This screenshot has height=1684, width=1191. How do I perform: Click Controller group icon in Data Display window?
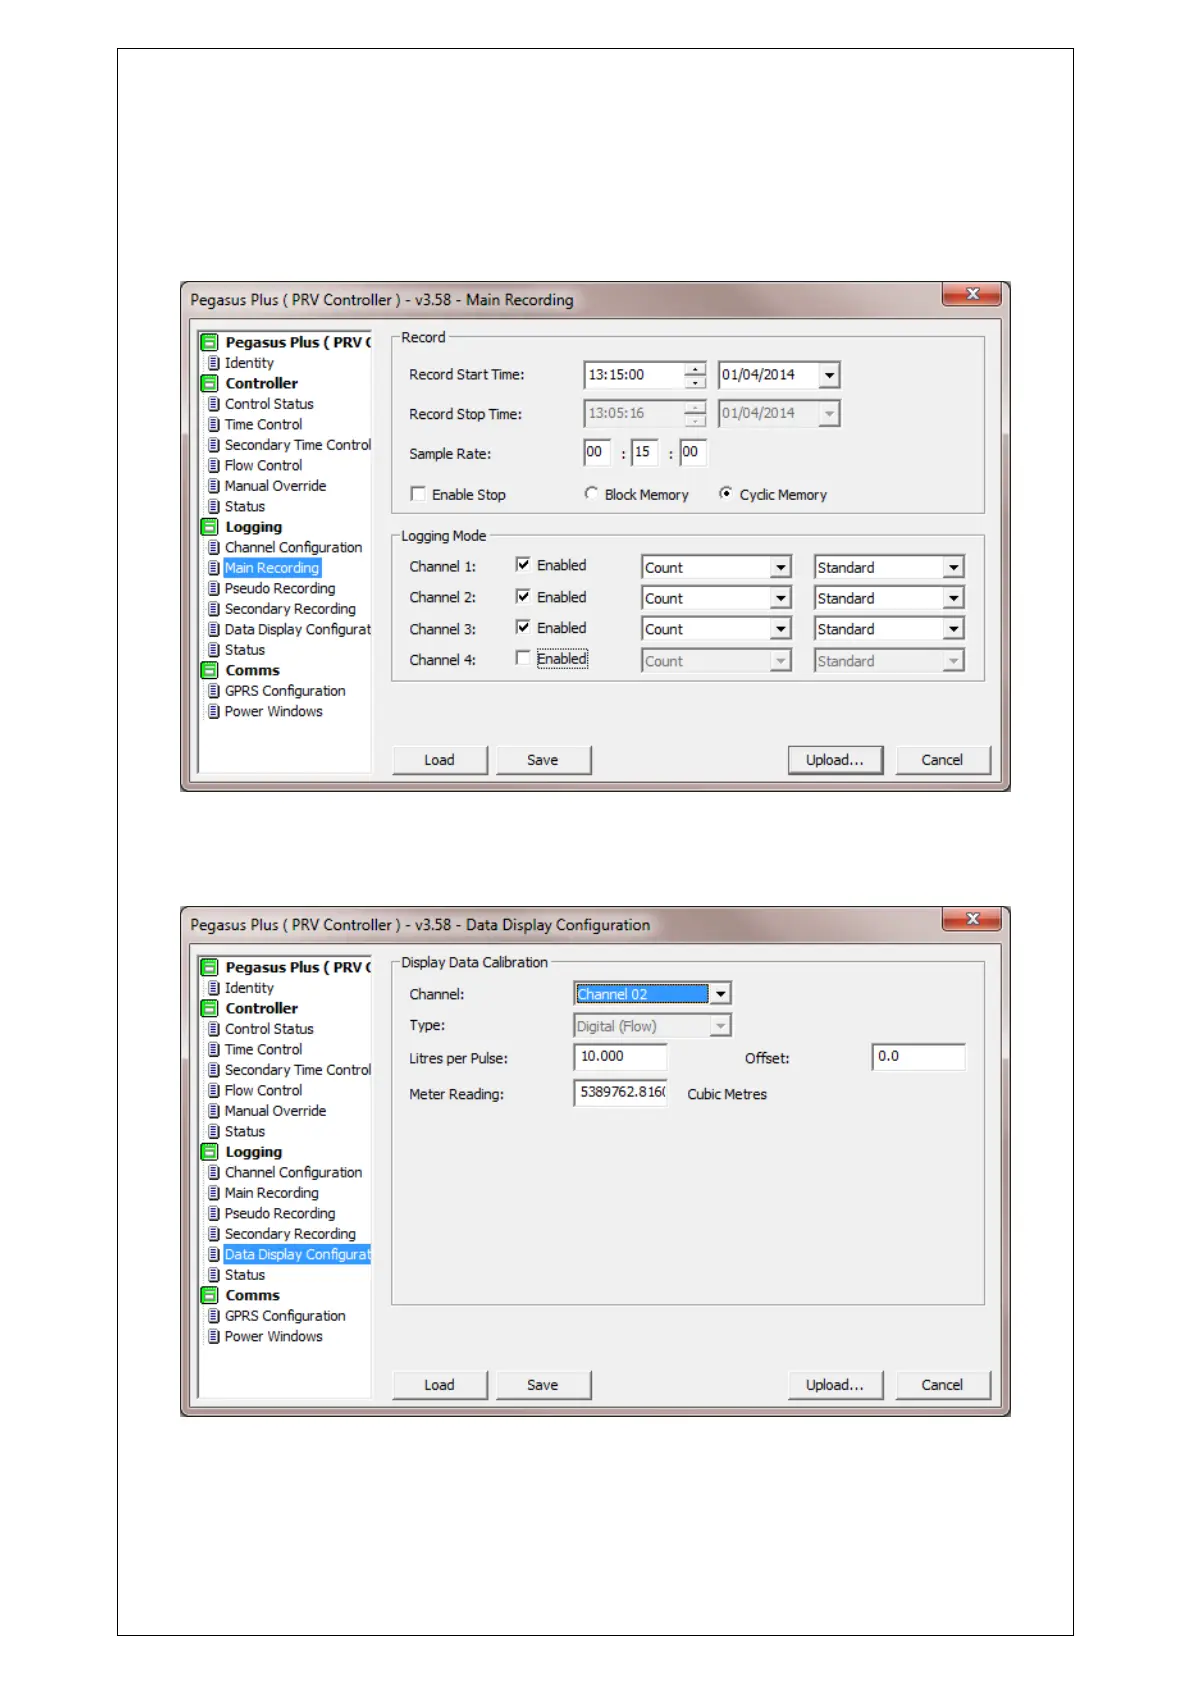209,1008
